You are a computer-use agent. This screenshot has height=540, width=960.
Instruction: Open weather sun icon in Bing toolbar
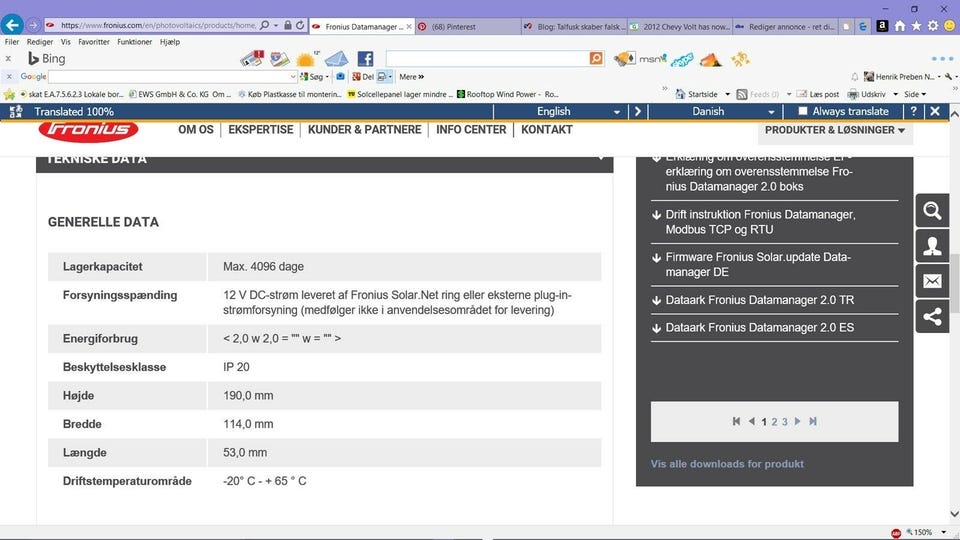pyautogui.click(x=305, y=59)
